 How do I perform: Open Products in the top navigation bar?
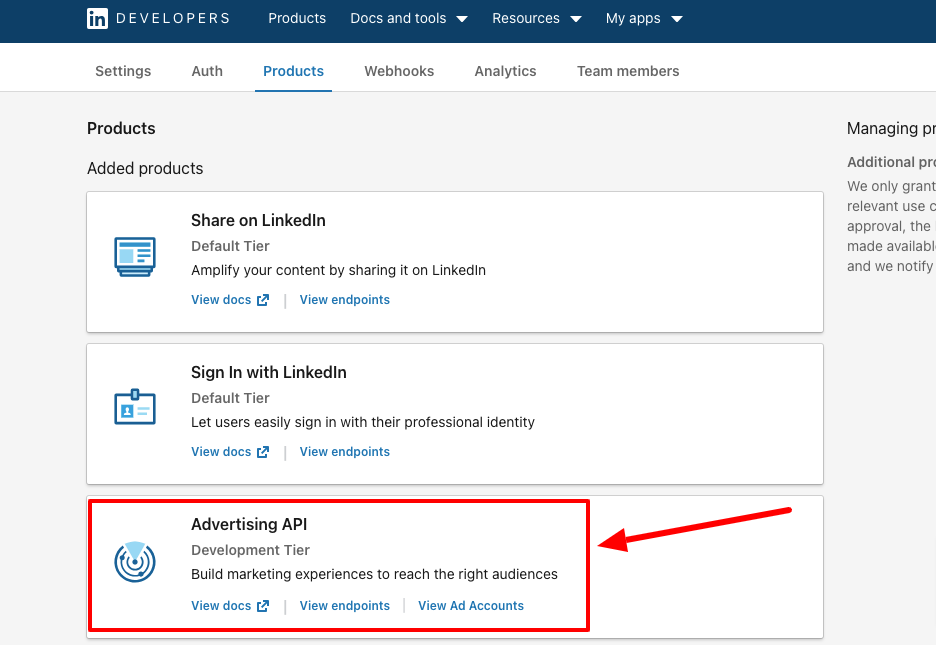297,18
